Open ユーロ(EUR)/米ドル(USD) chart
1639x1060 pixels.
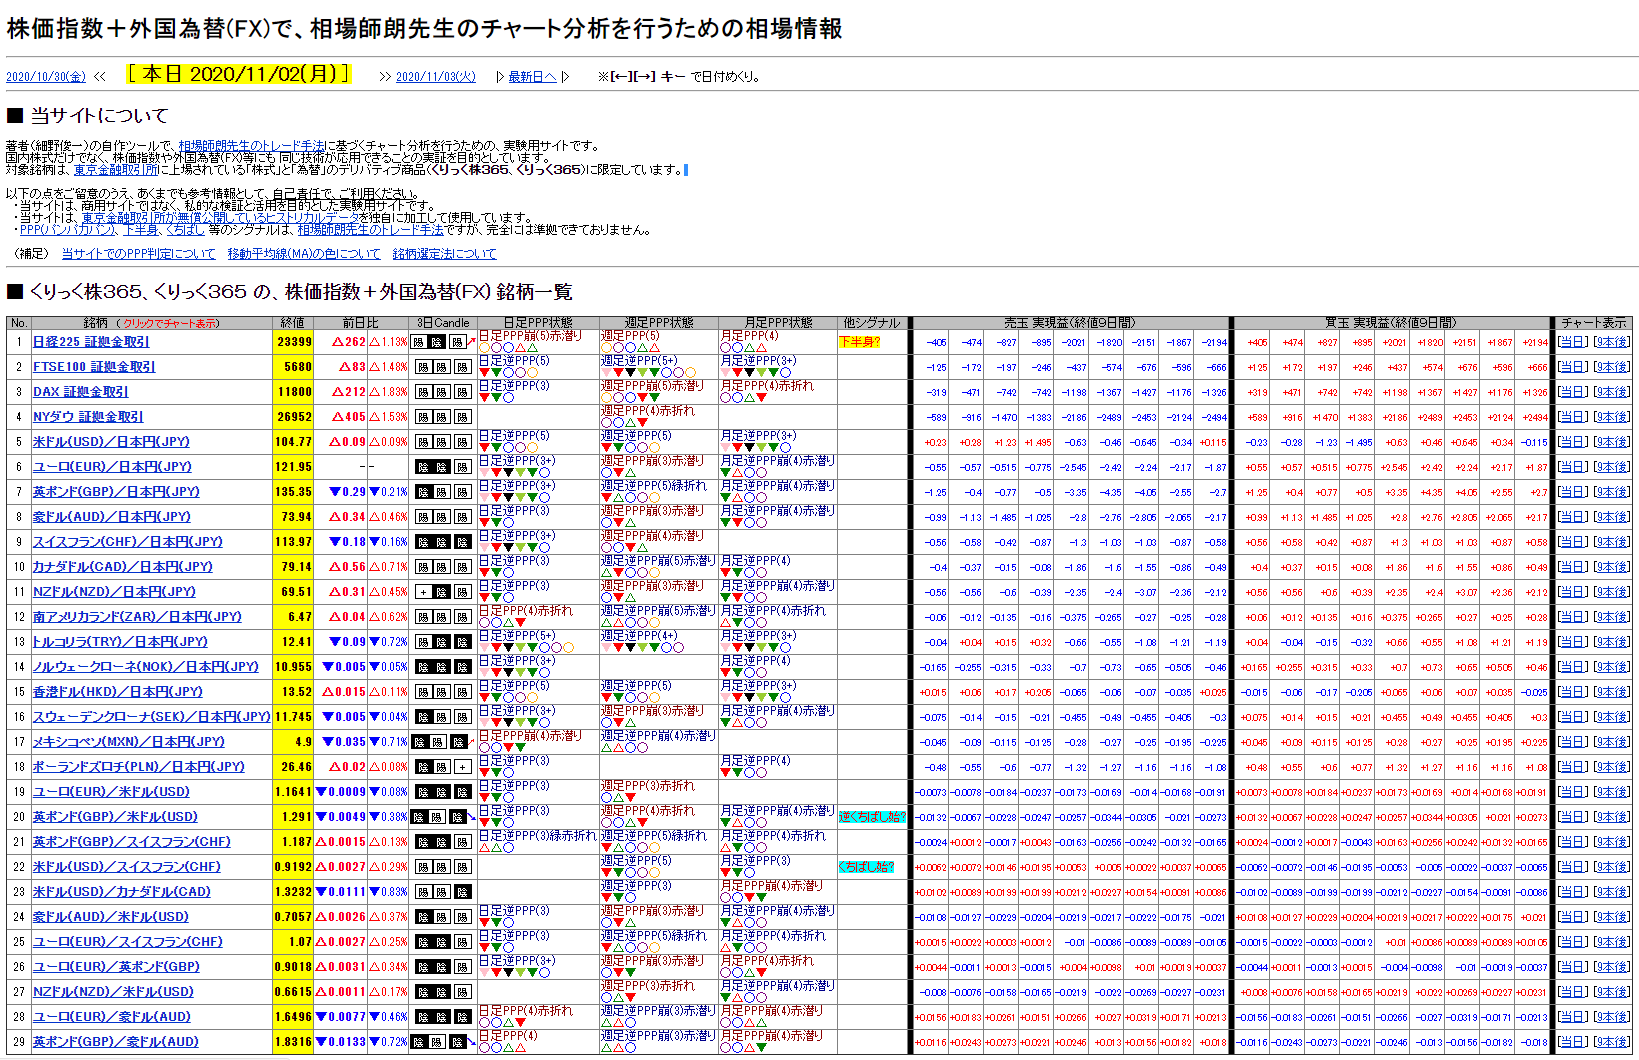click(111, 792)
